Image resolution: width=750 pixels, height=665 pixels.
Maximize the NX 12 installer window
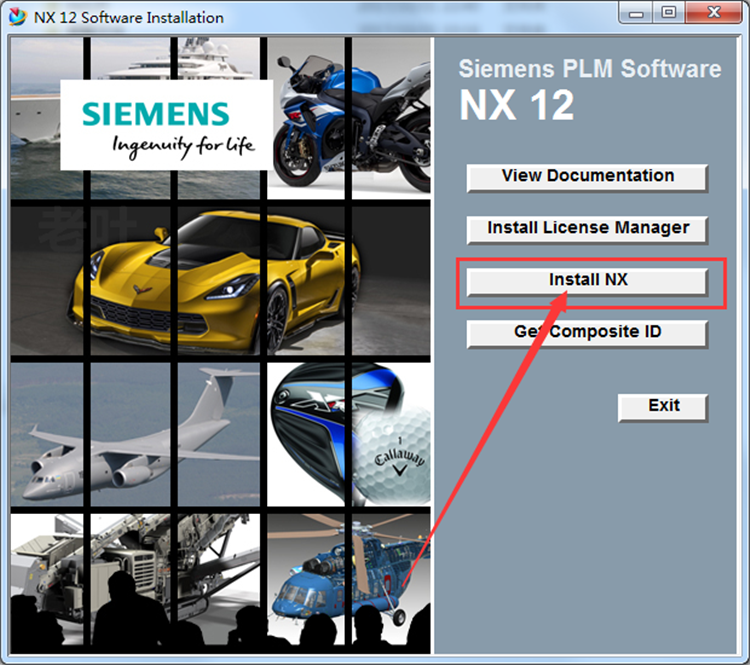tap(668, 12)
